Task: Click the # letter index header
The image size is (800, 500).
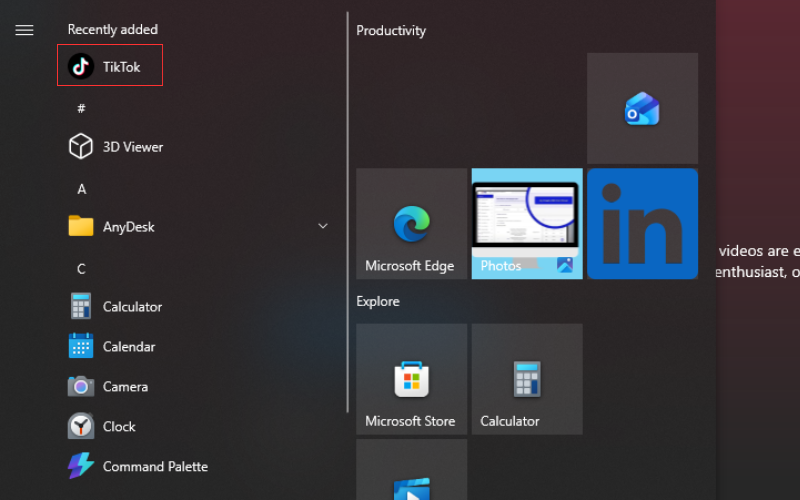Action: pos(81,108)
